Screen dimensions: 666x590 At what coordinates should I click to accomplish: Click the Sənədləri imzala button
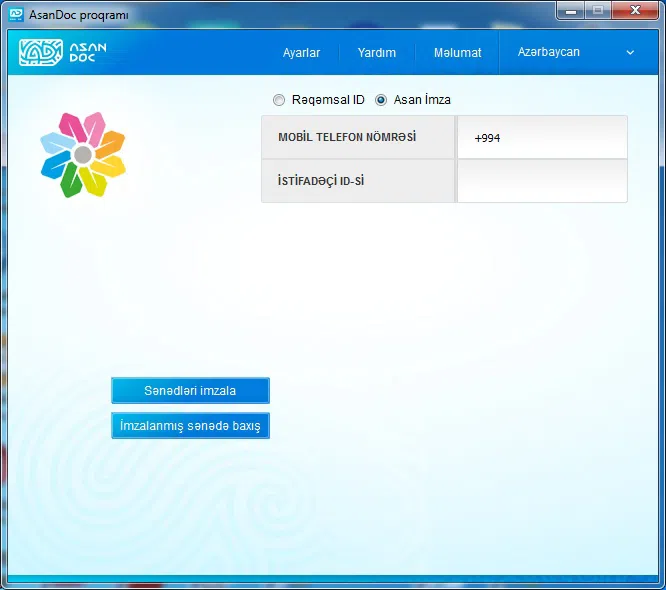click(190, 390)
